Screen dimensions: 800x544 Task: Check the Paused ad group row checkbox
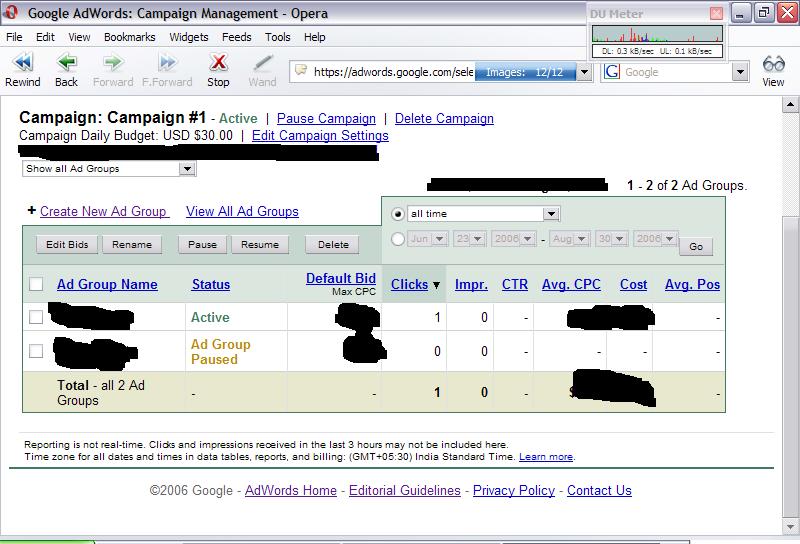tap(36, 351)
